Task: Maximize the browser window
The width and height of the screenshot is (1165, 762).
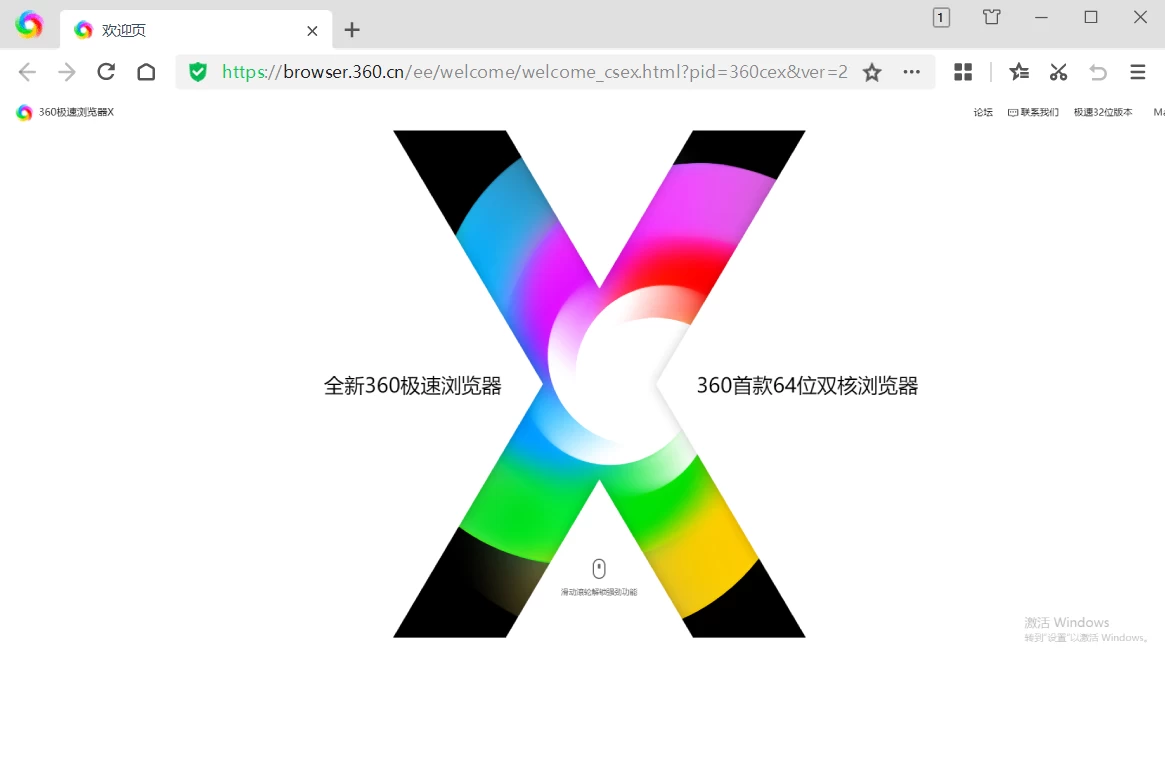Action: (1091, 17)
